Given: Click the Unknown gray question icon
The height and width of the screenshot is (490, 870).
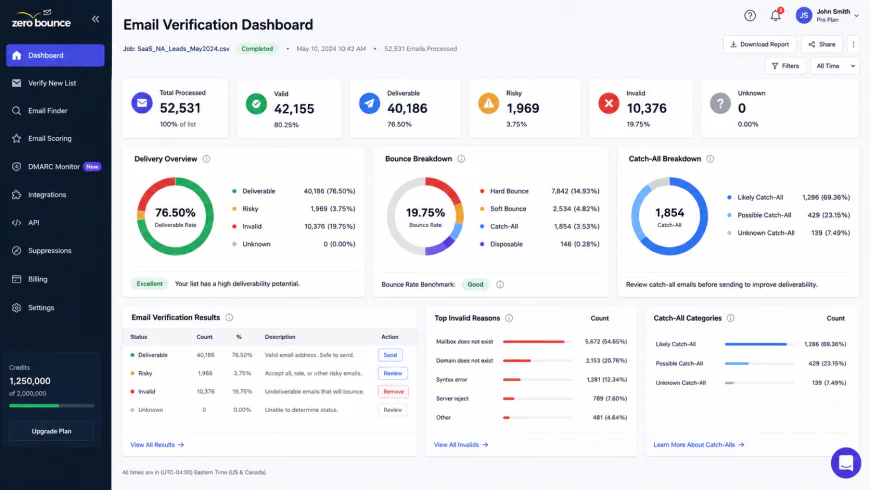Looking at the screenshot, I should 720,103.
